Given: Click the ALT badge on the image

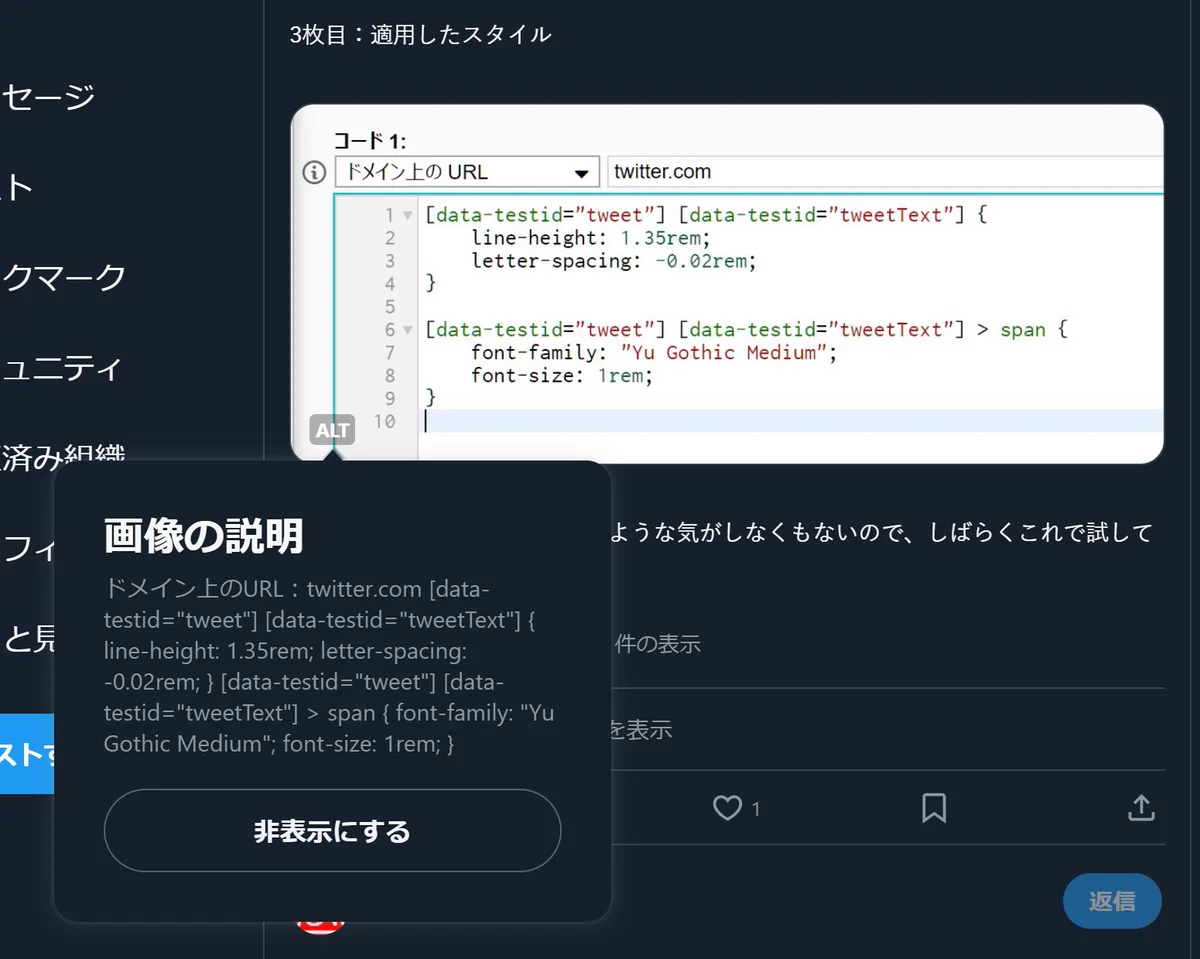Looking at the screenshot, I should tap(332, 430).
